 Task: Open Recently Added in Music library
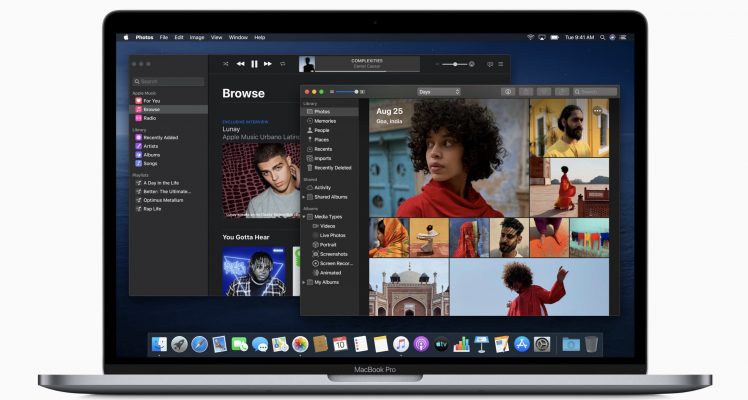point(158,137)
